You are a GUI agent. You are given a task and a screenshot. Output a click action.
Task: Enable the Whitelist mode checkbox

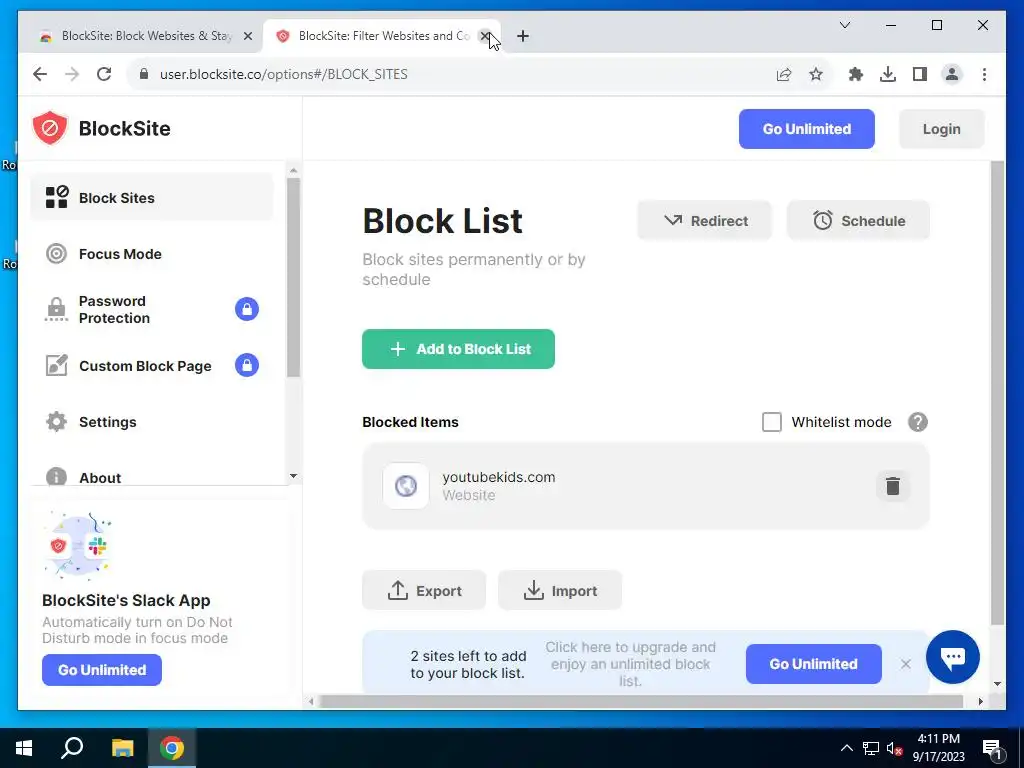coord(772,422)
